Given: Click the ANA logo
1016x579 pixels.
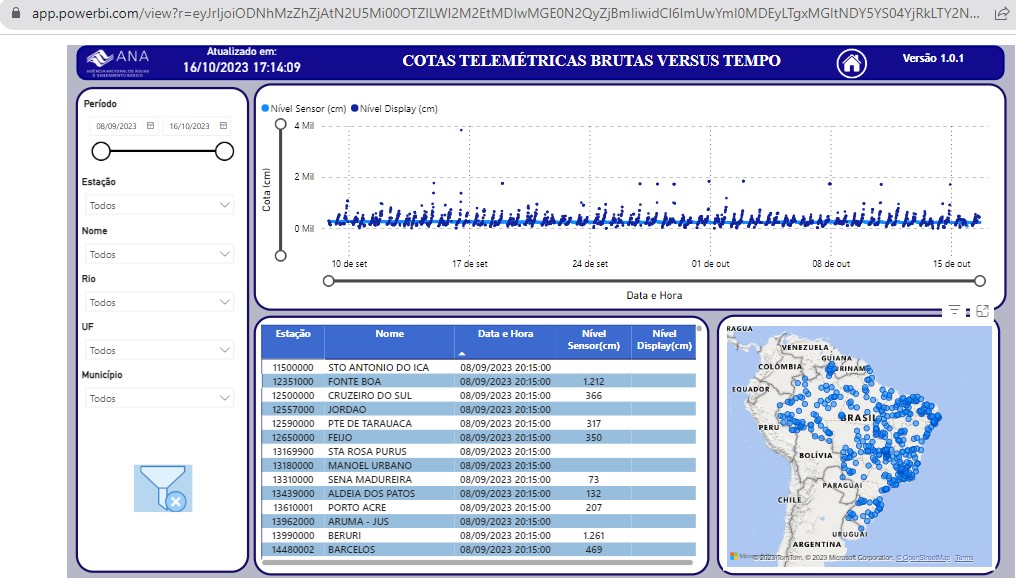Looking at the screenshot, I should point(118,61).
